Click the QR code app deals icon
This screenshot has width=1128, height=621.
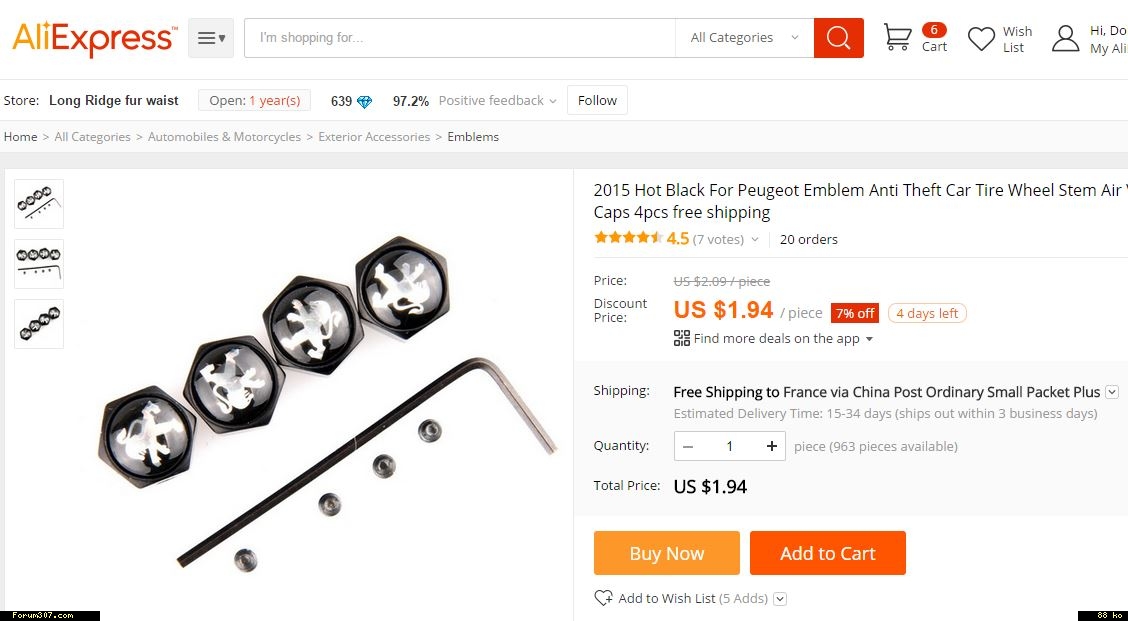[x=682, y=338]
